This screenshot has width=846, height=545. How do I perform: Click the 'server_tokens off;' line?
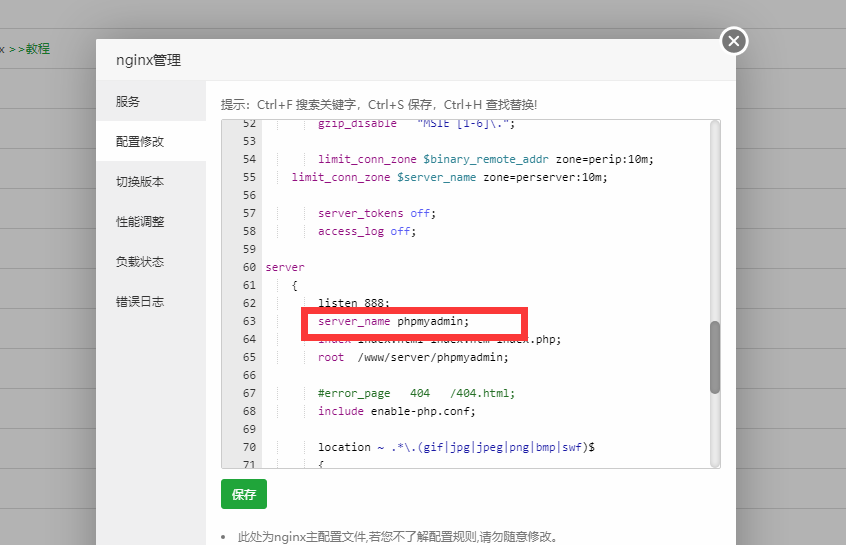pos(377,213)
